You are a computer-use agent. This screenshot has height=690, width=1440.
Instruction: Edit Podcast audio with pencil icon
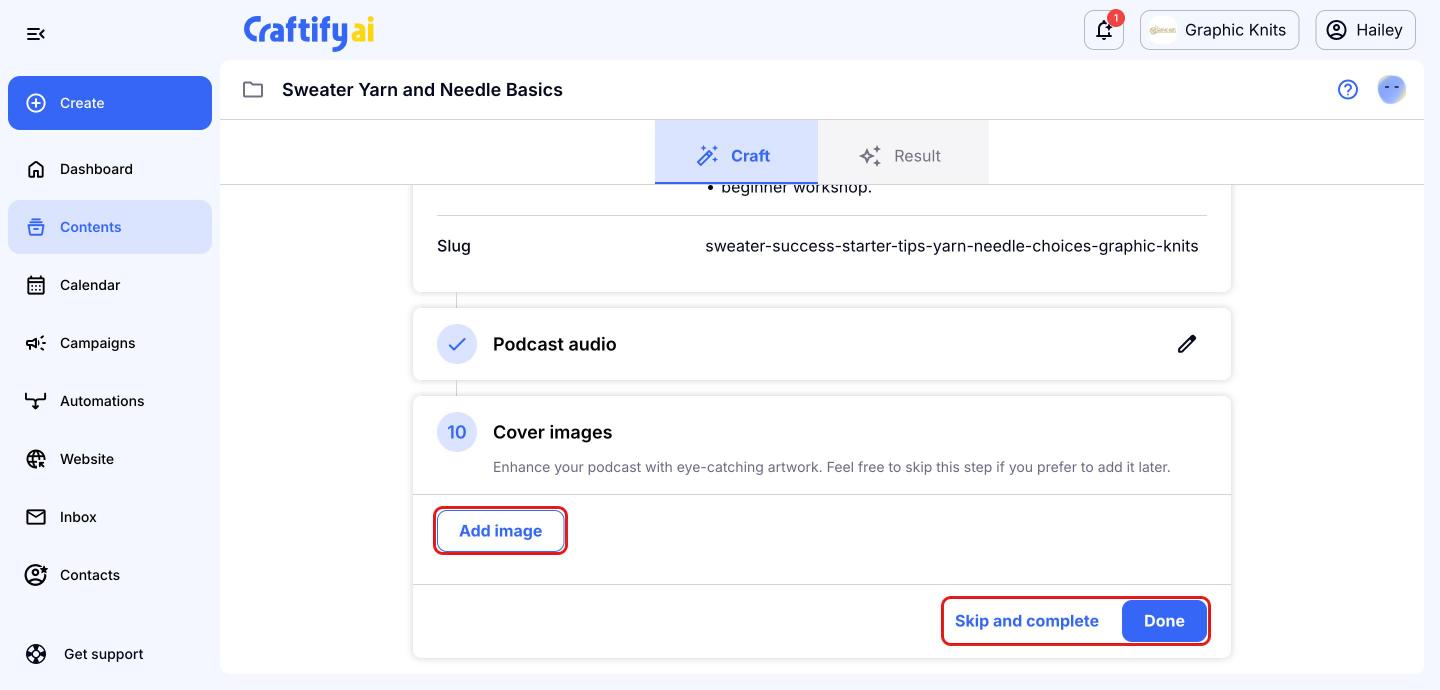tap(1187, 344)
